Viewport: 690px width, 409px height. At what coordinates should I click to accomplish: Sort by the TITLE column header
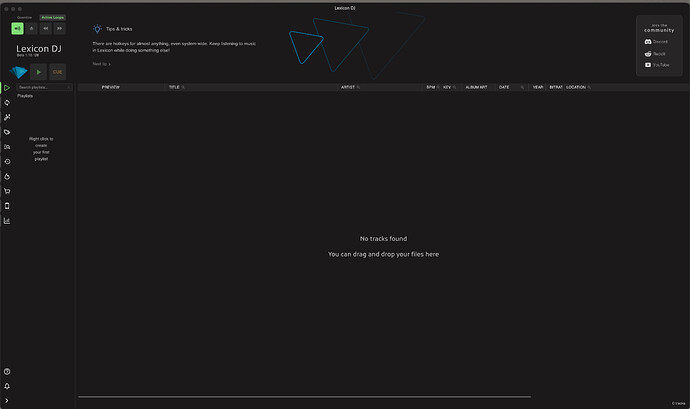(x=174, y=87)
